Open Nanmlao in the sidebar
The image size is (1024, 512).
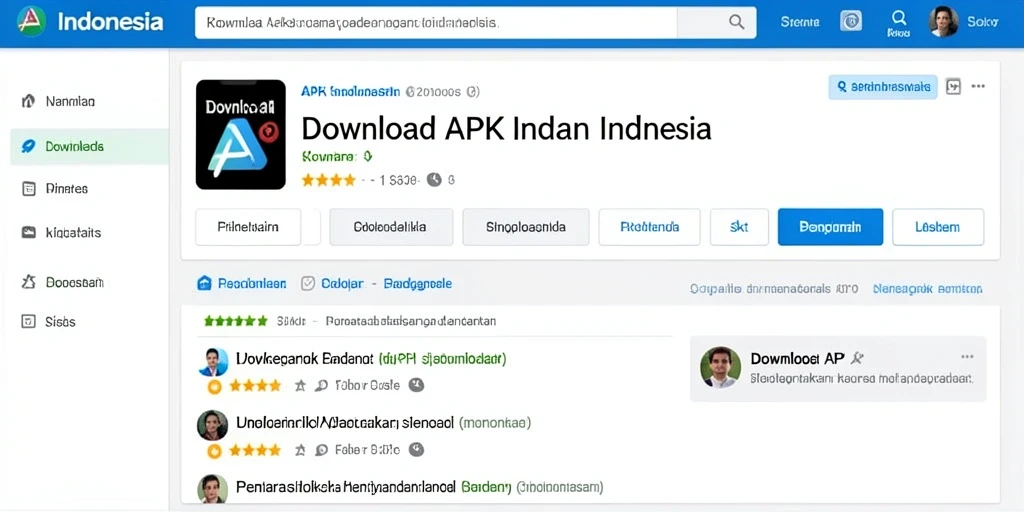click(89, 102)
